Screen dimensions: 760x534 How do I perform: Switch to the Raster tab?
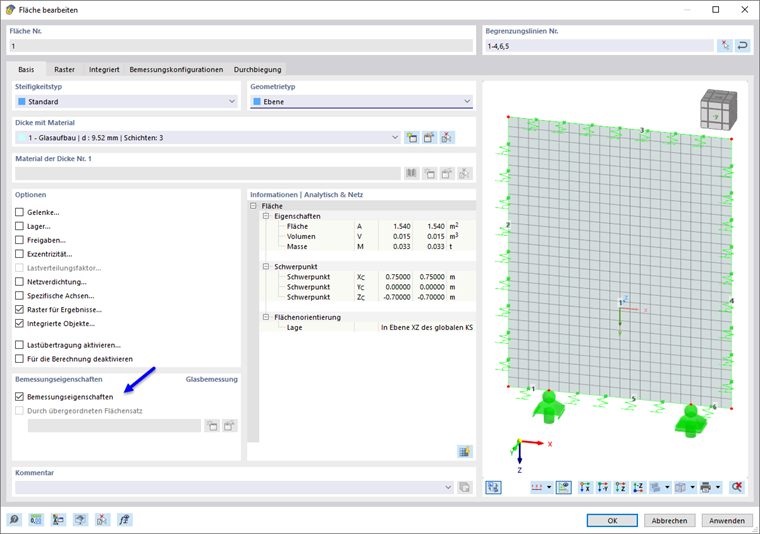click(64, 69)
